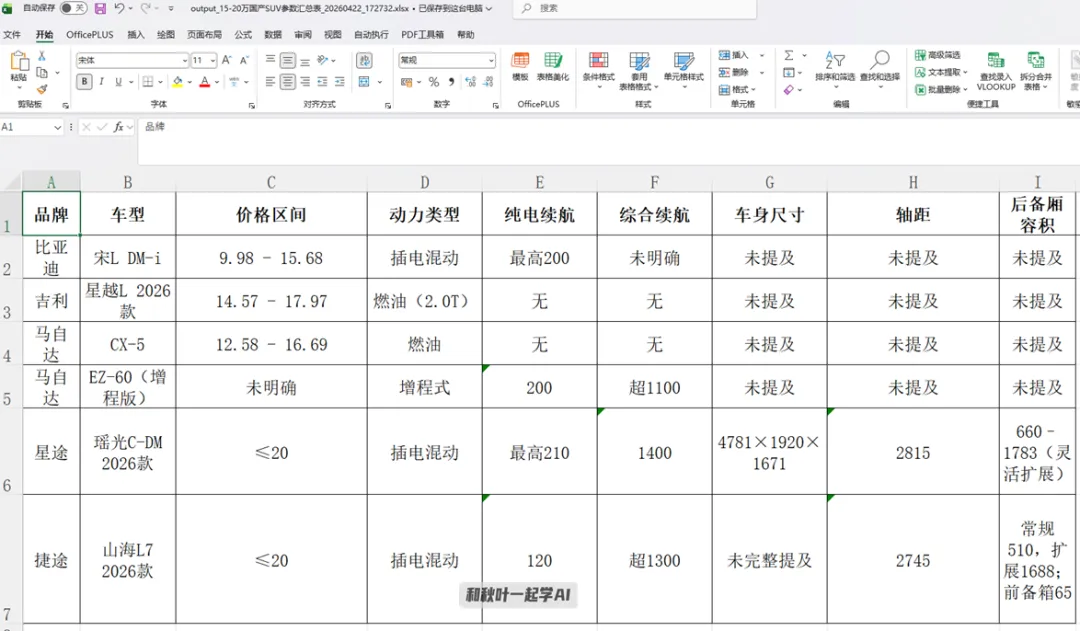
Task: Click 拆分合并表格 button
Action: point(1035,72)
